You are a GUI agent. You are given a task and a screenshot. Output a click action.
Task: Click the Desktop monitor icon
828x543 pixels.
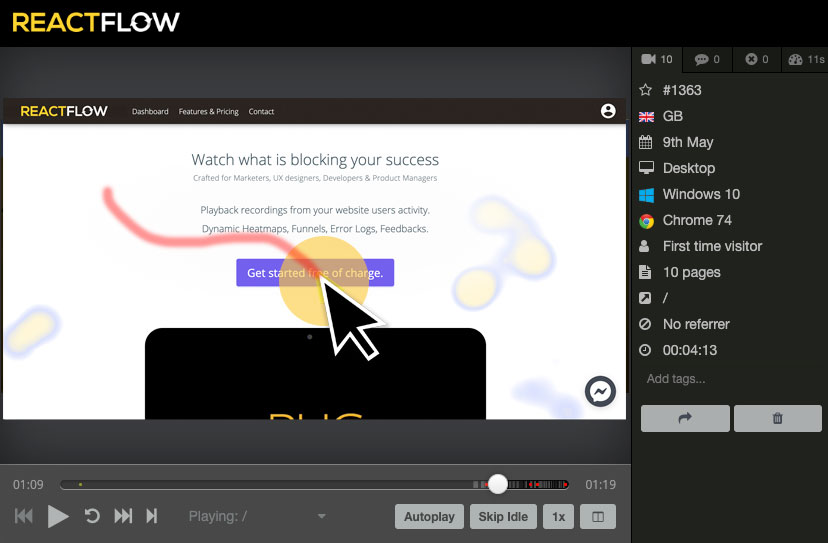click(x=646, y=168)
